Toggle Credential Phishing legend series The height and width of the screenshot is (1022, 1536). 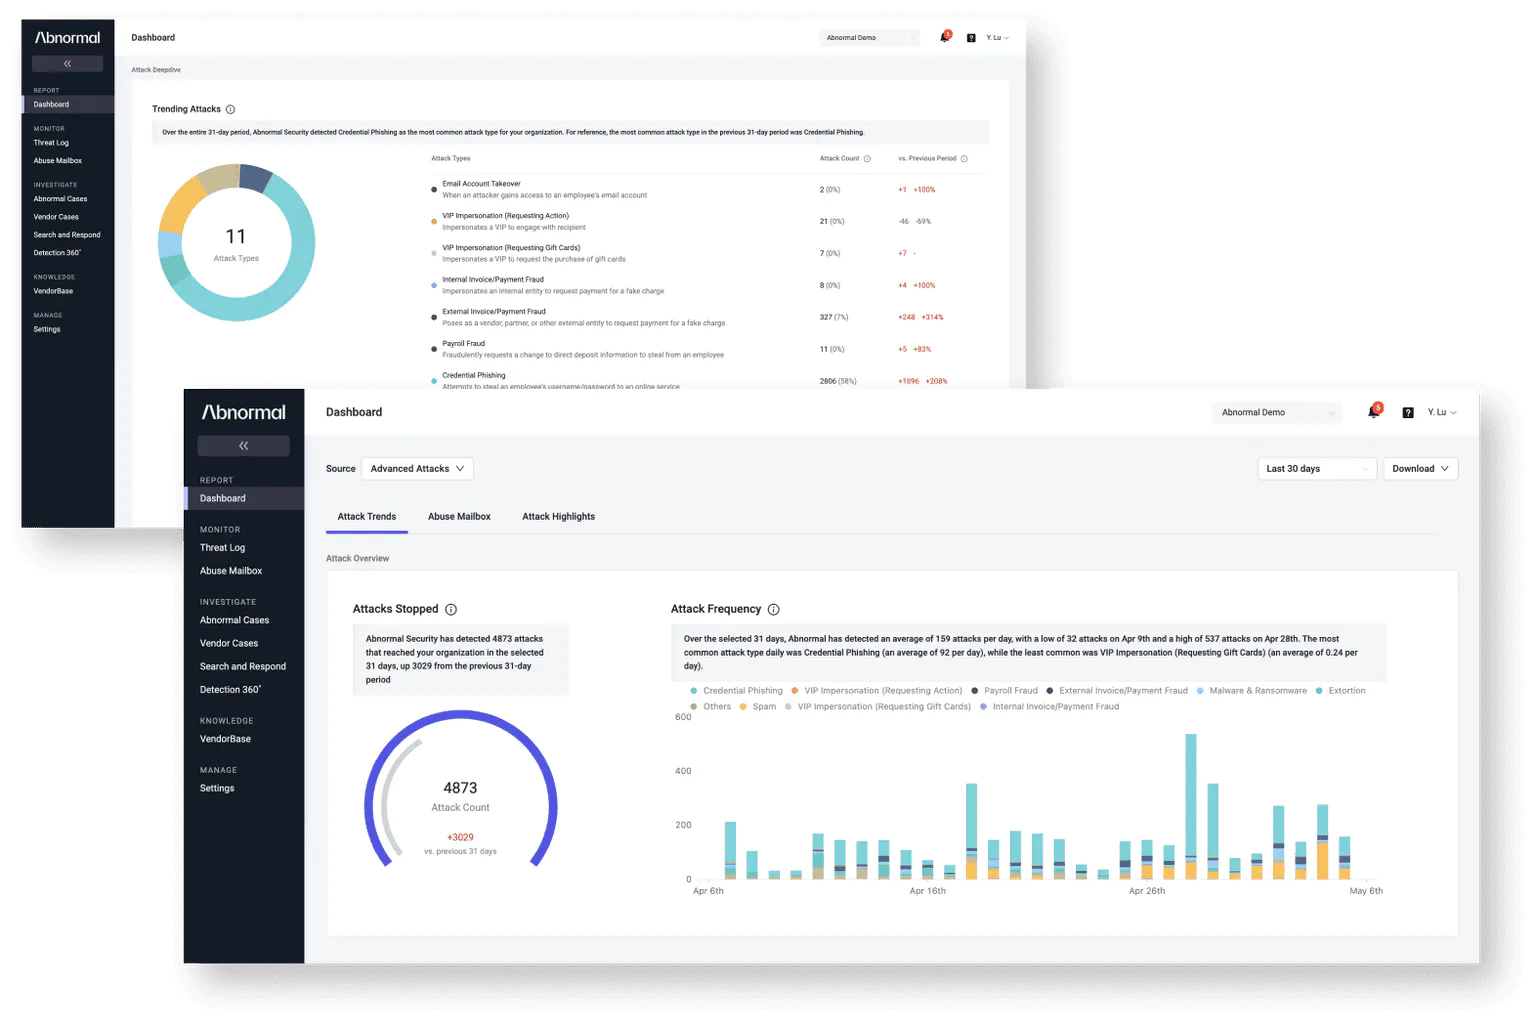736,691
